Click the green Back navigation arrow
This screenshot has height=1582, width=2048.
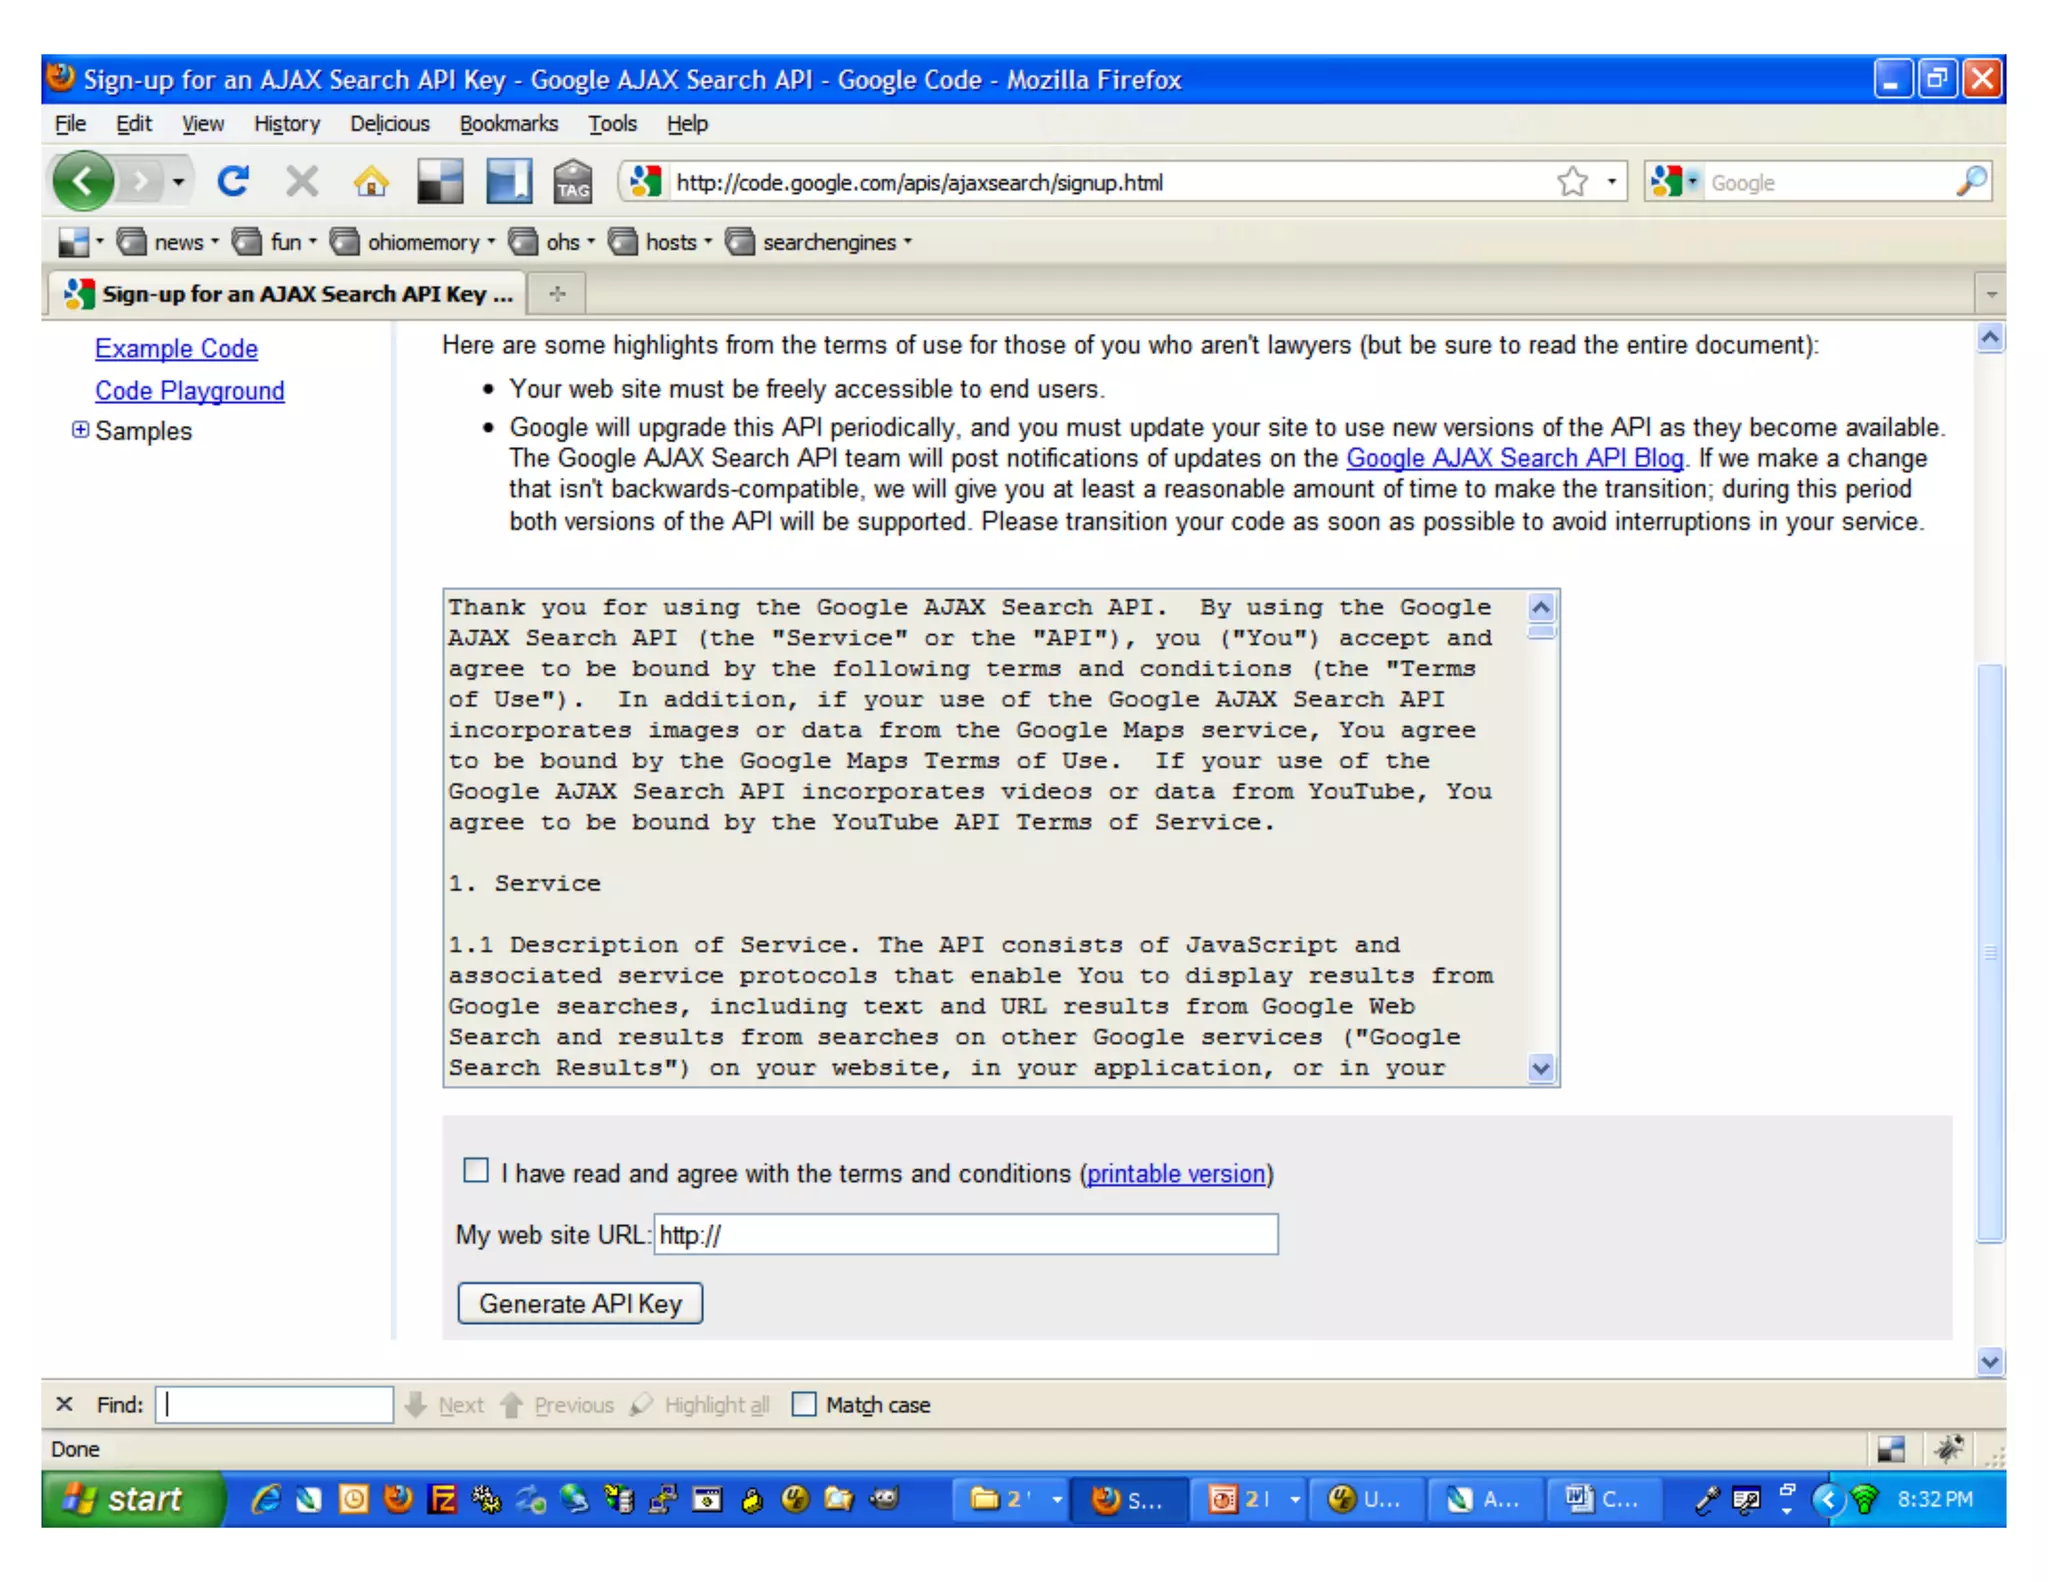83,182
